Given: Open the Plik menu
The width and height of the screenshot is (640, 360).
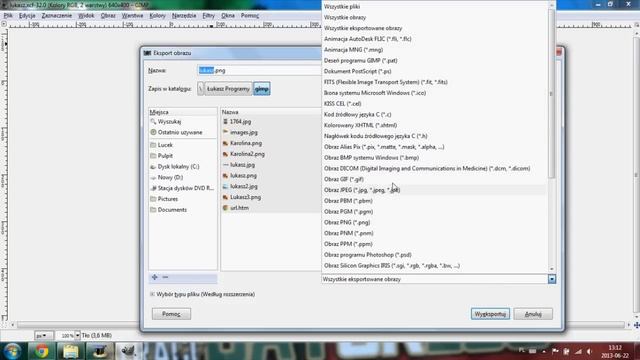Looking at the screenshot, I should click(x=8, y=16).
